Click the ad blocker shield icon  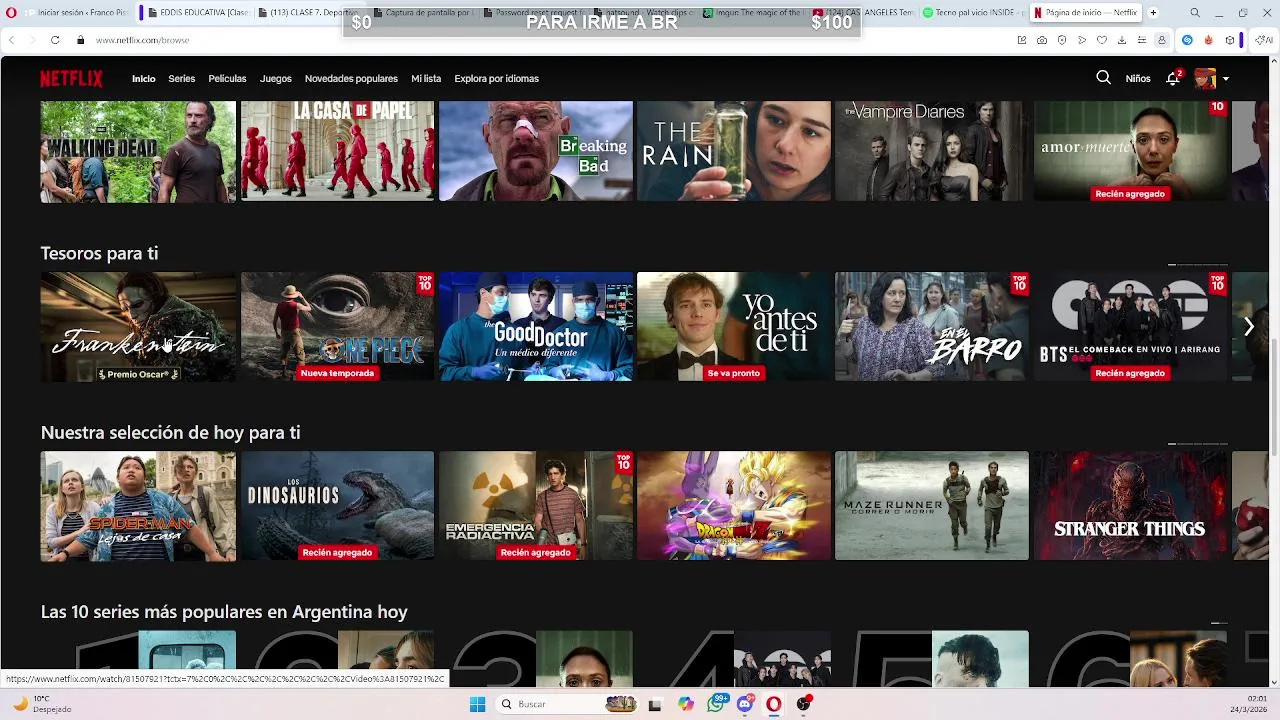[1062, 40]
